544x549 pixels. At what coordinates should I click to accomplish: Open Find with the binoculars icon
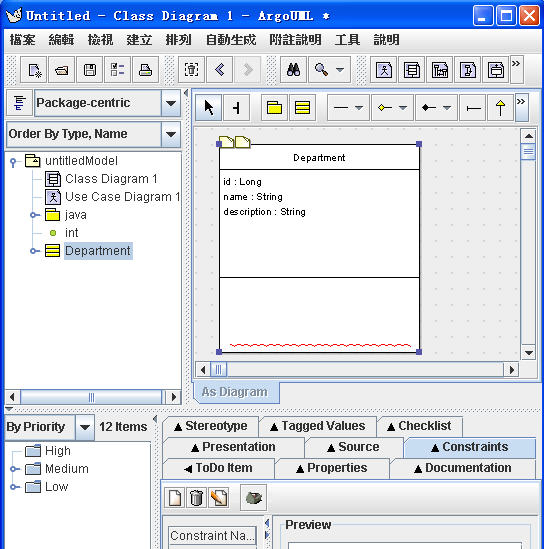pyautogui.click(x=293, y=70)
